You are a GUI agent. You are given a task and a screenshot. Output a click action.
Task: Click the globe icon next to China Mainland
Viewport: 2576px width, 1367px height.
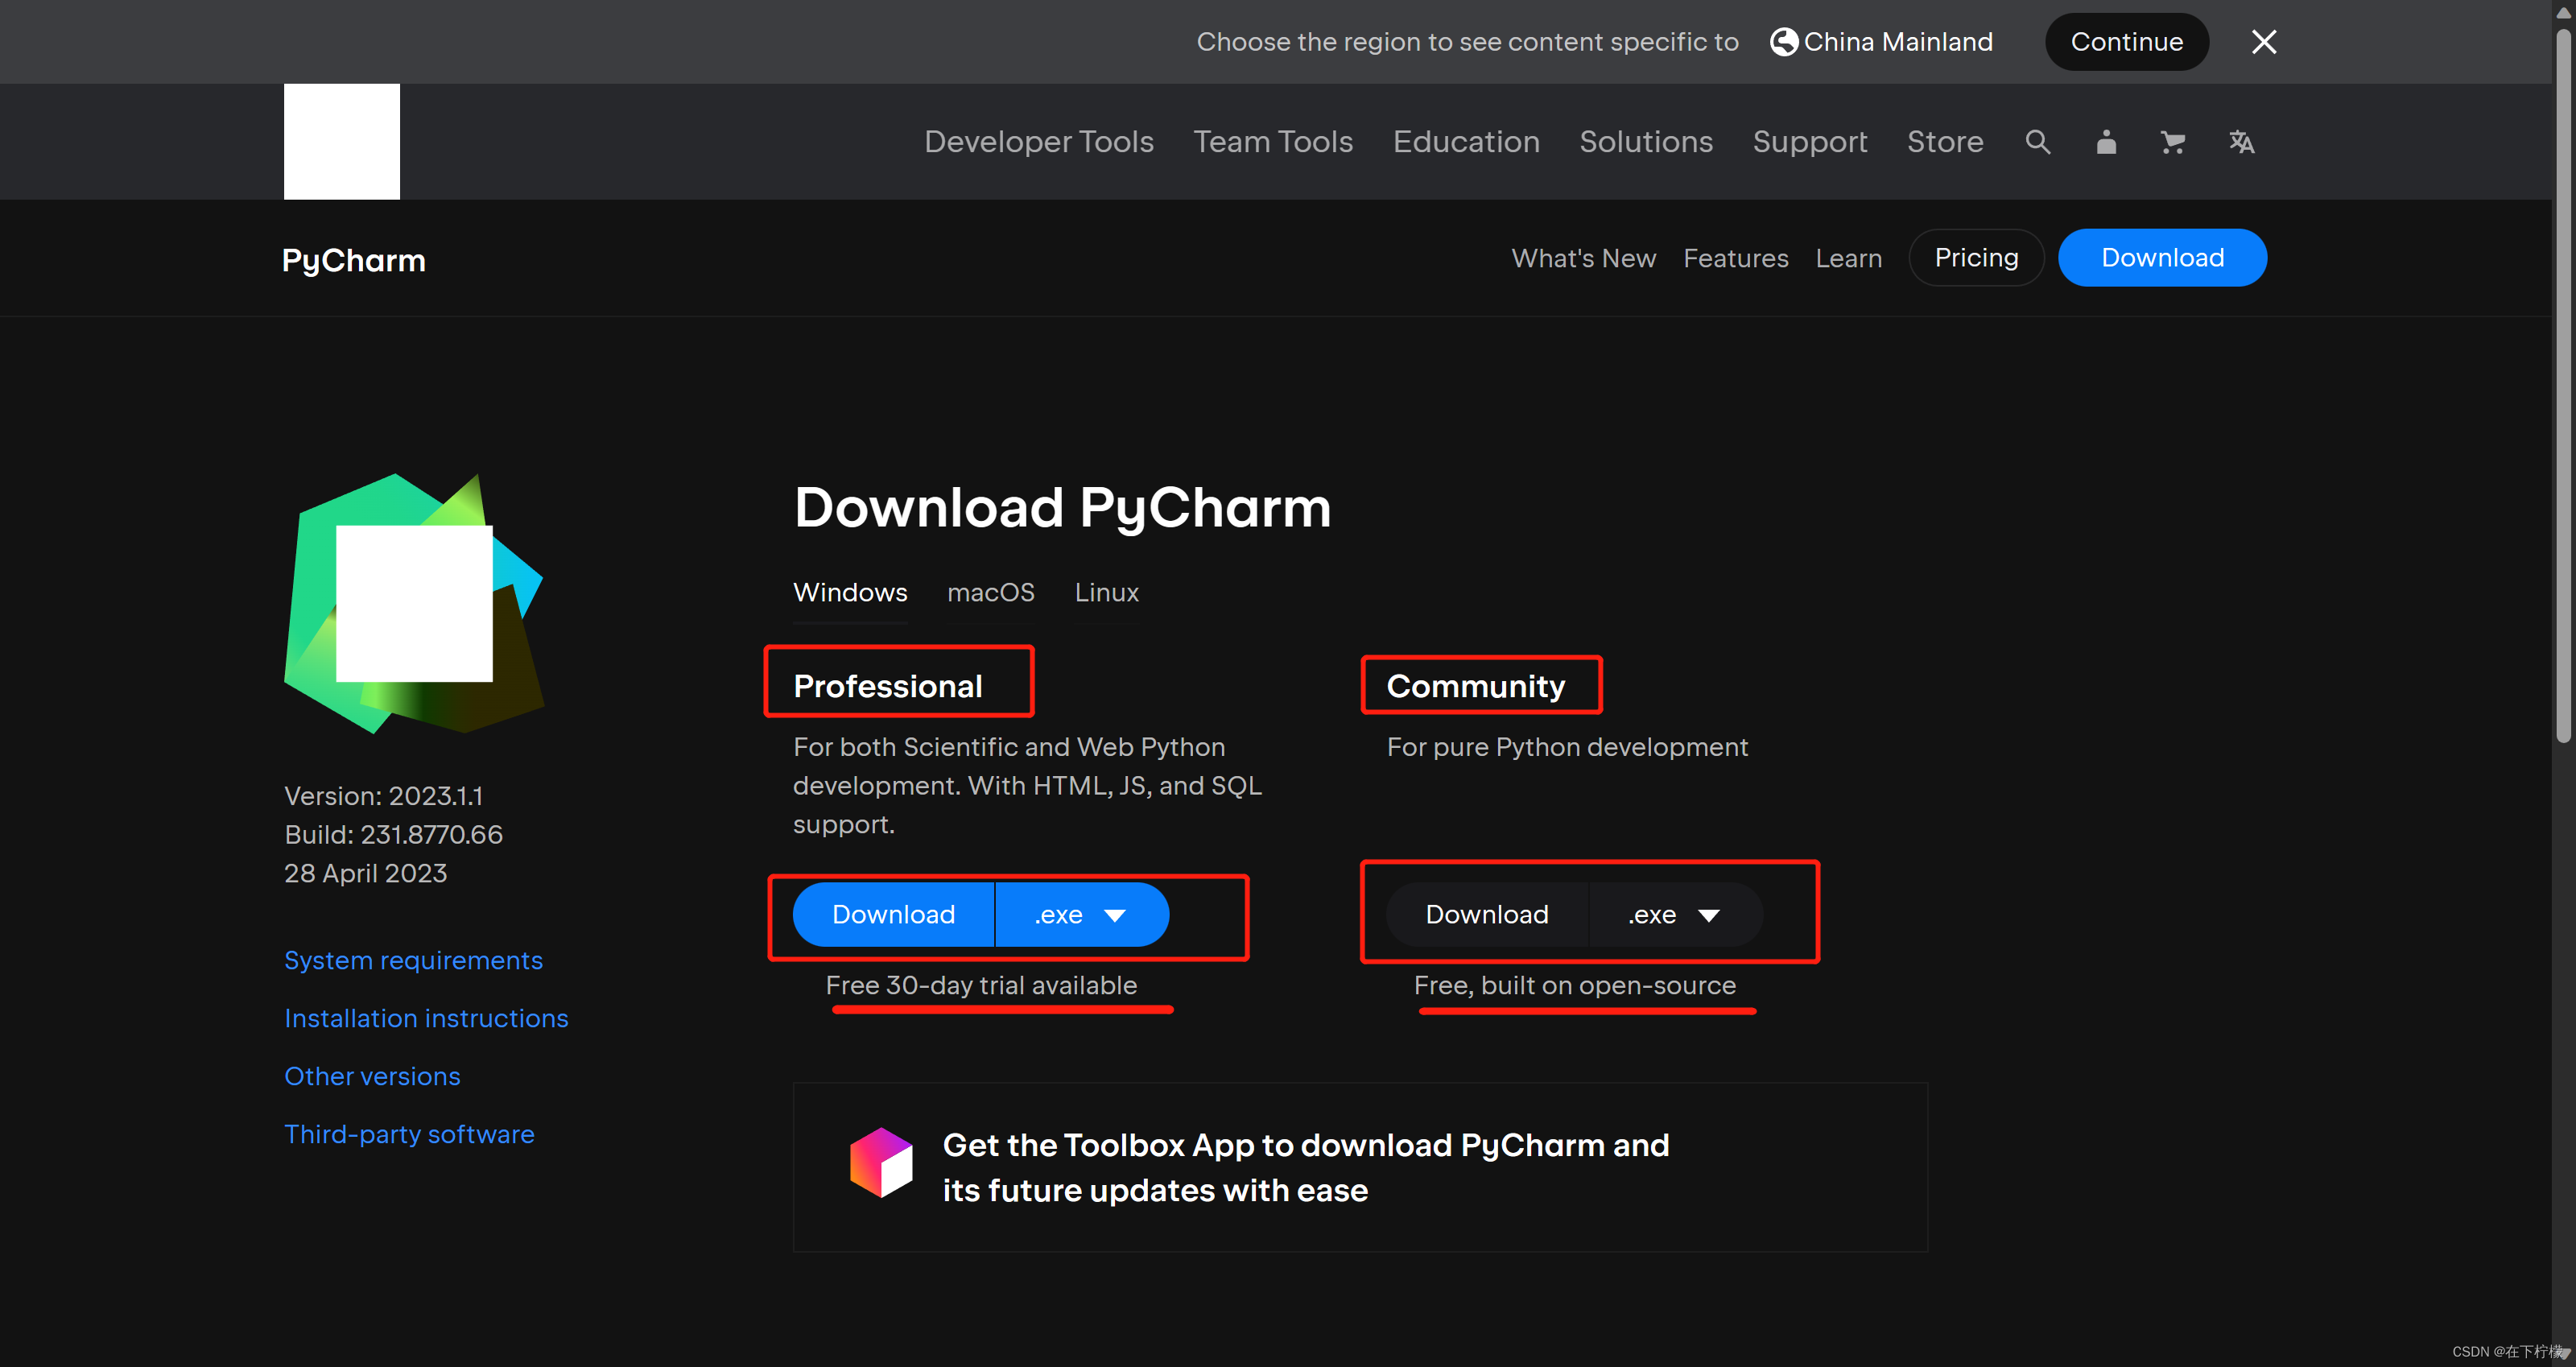1785,41
